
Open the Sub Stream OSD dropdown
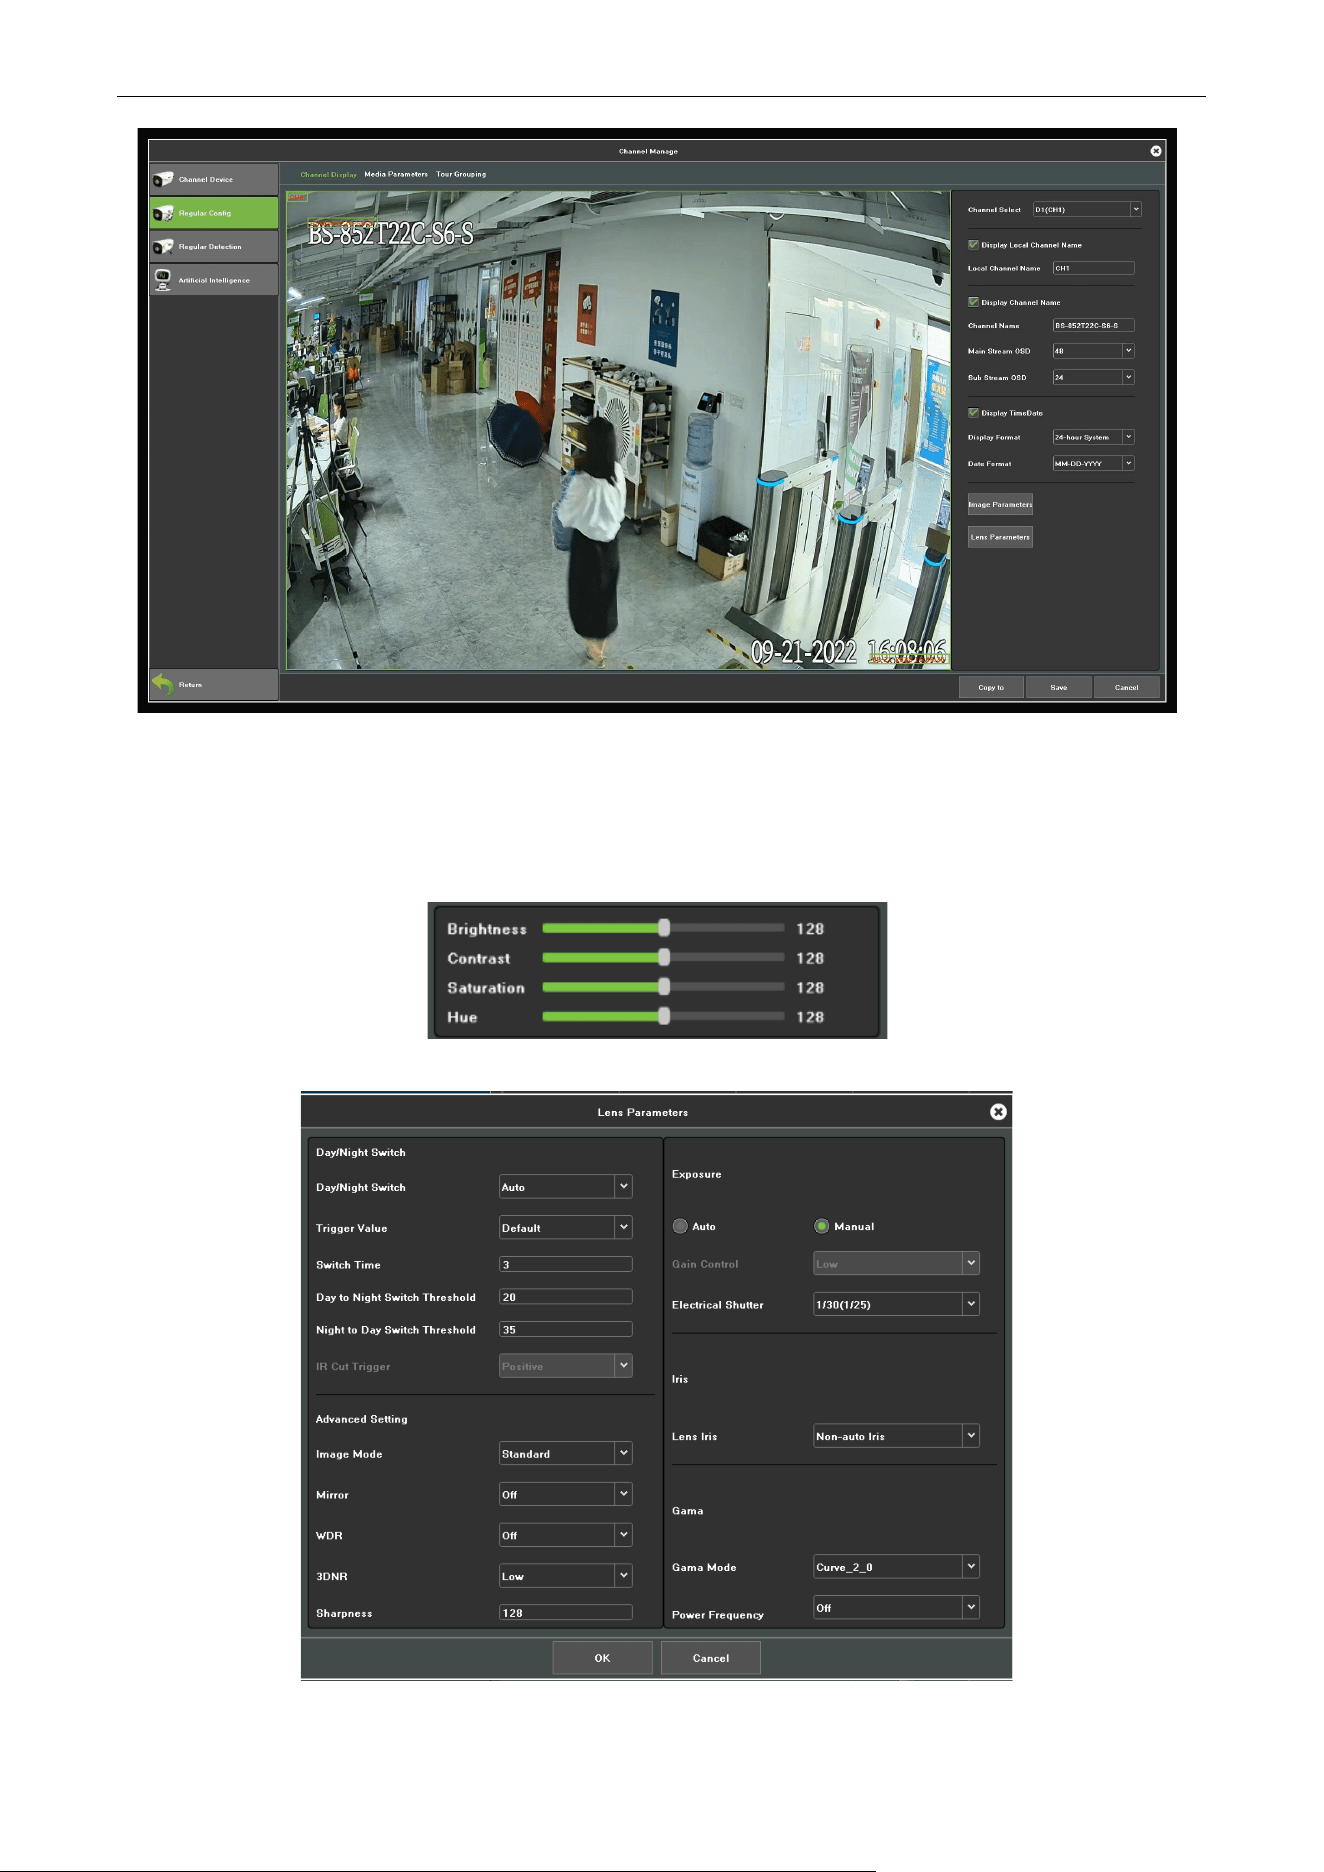(1094, 377)
